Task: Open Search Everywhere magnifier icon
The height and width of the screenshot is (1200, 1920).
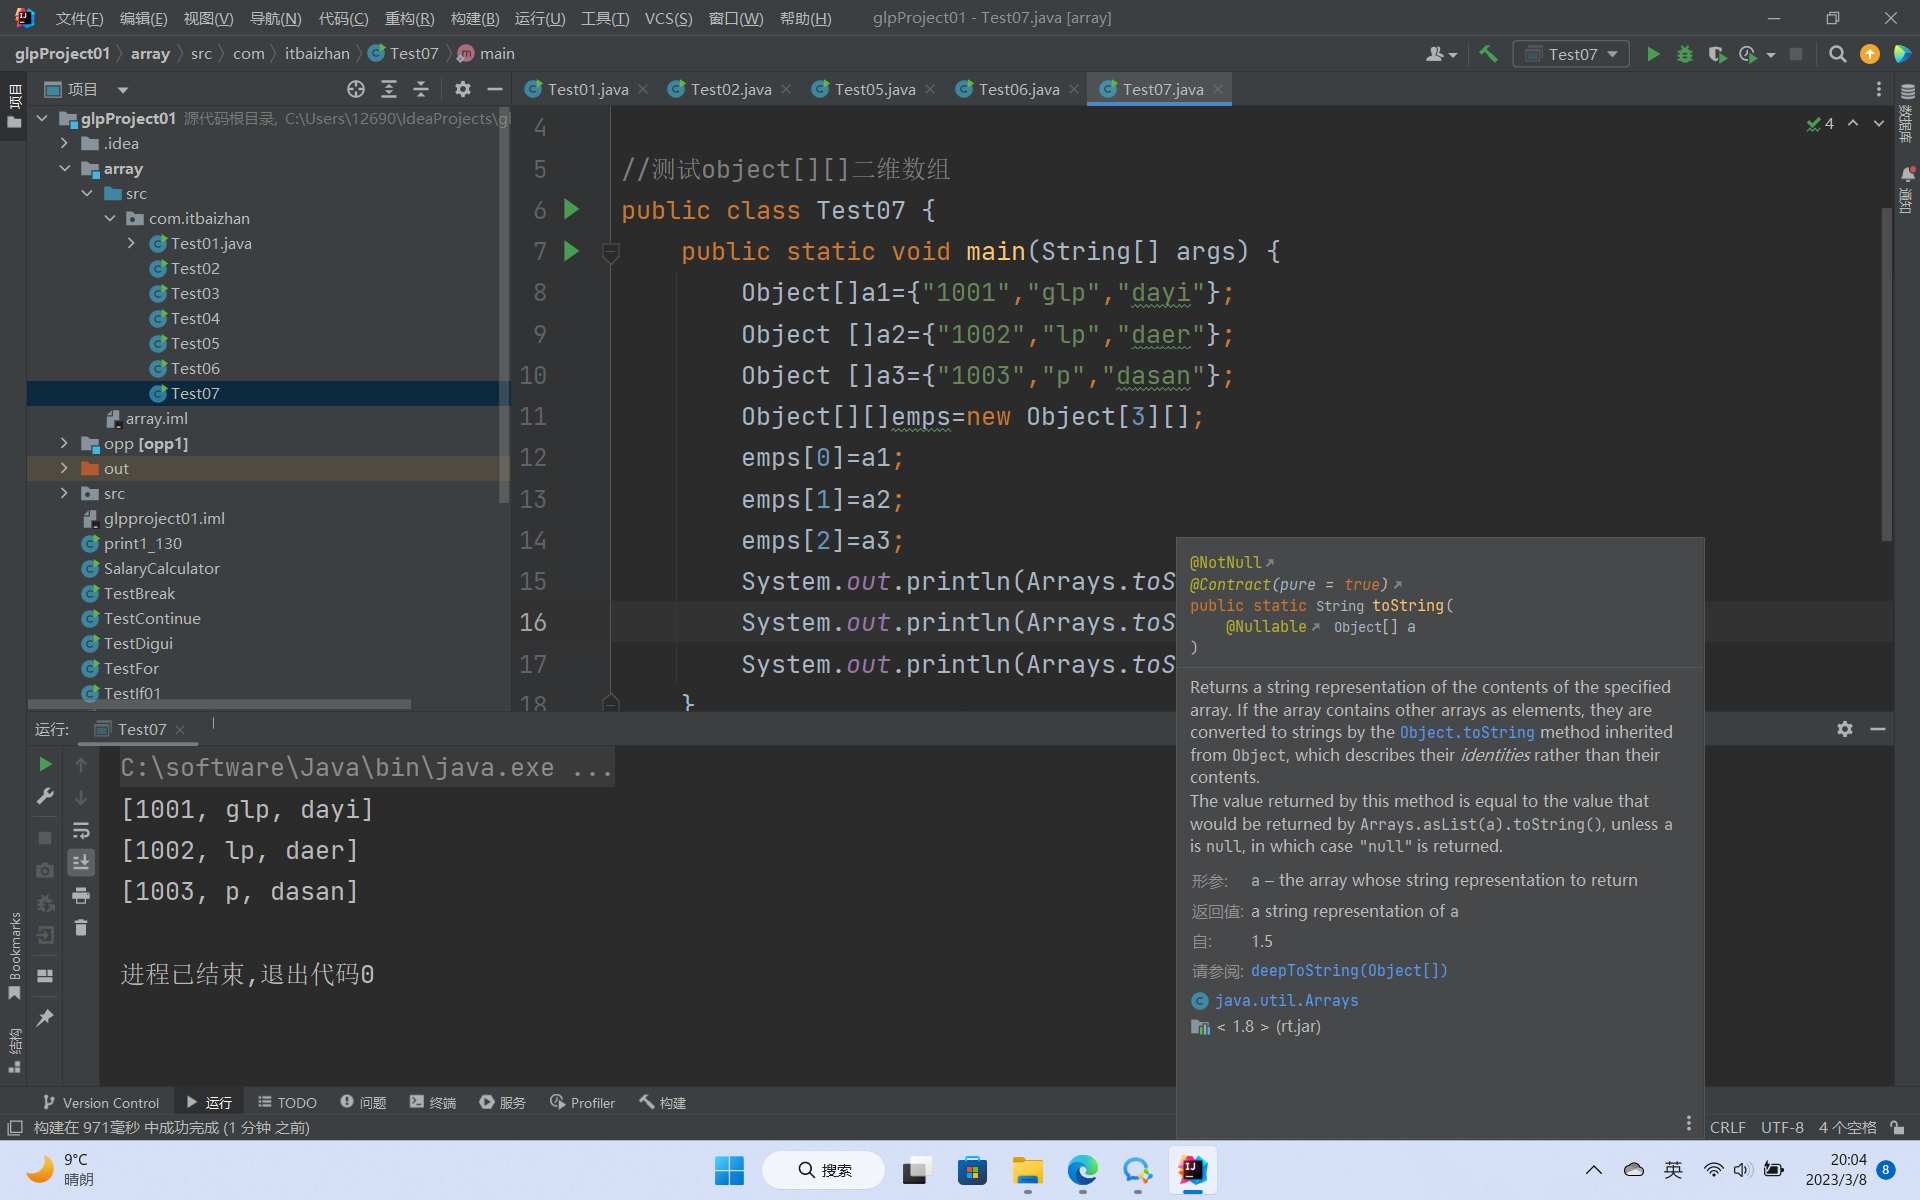Action: (1837, 54)
